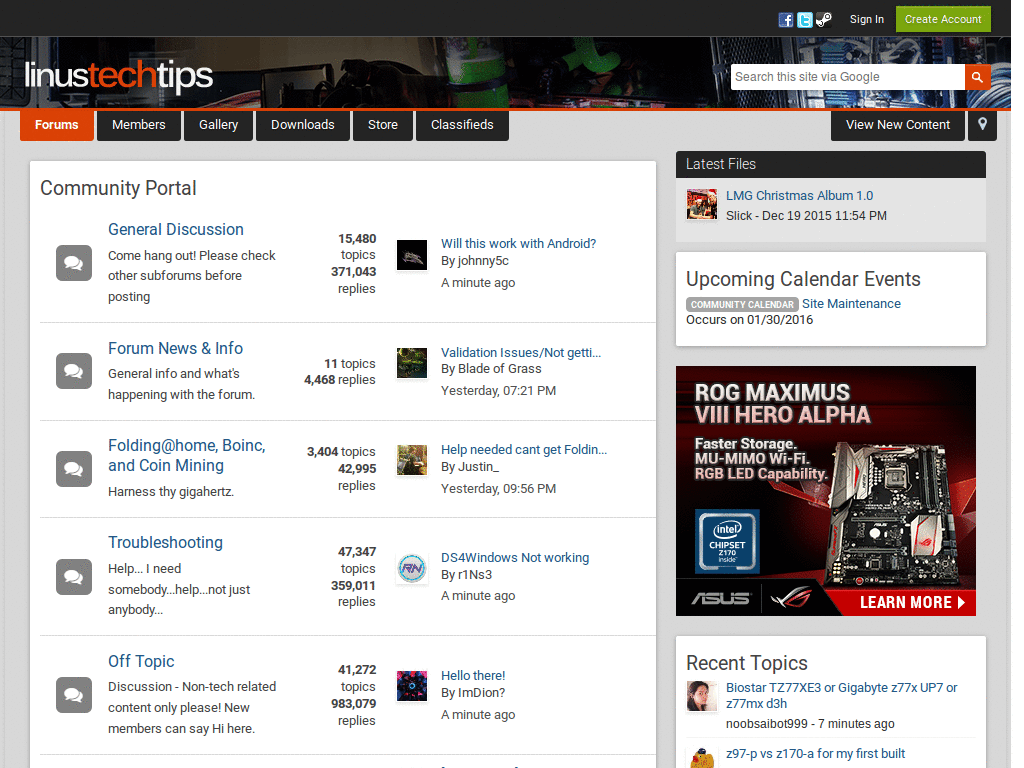The height and width of the screenshot is (768, 1024).
Task: Open the Classifieds tab
Action: coord(462,125)
